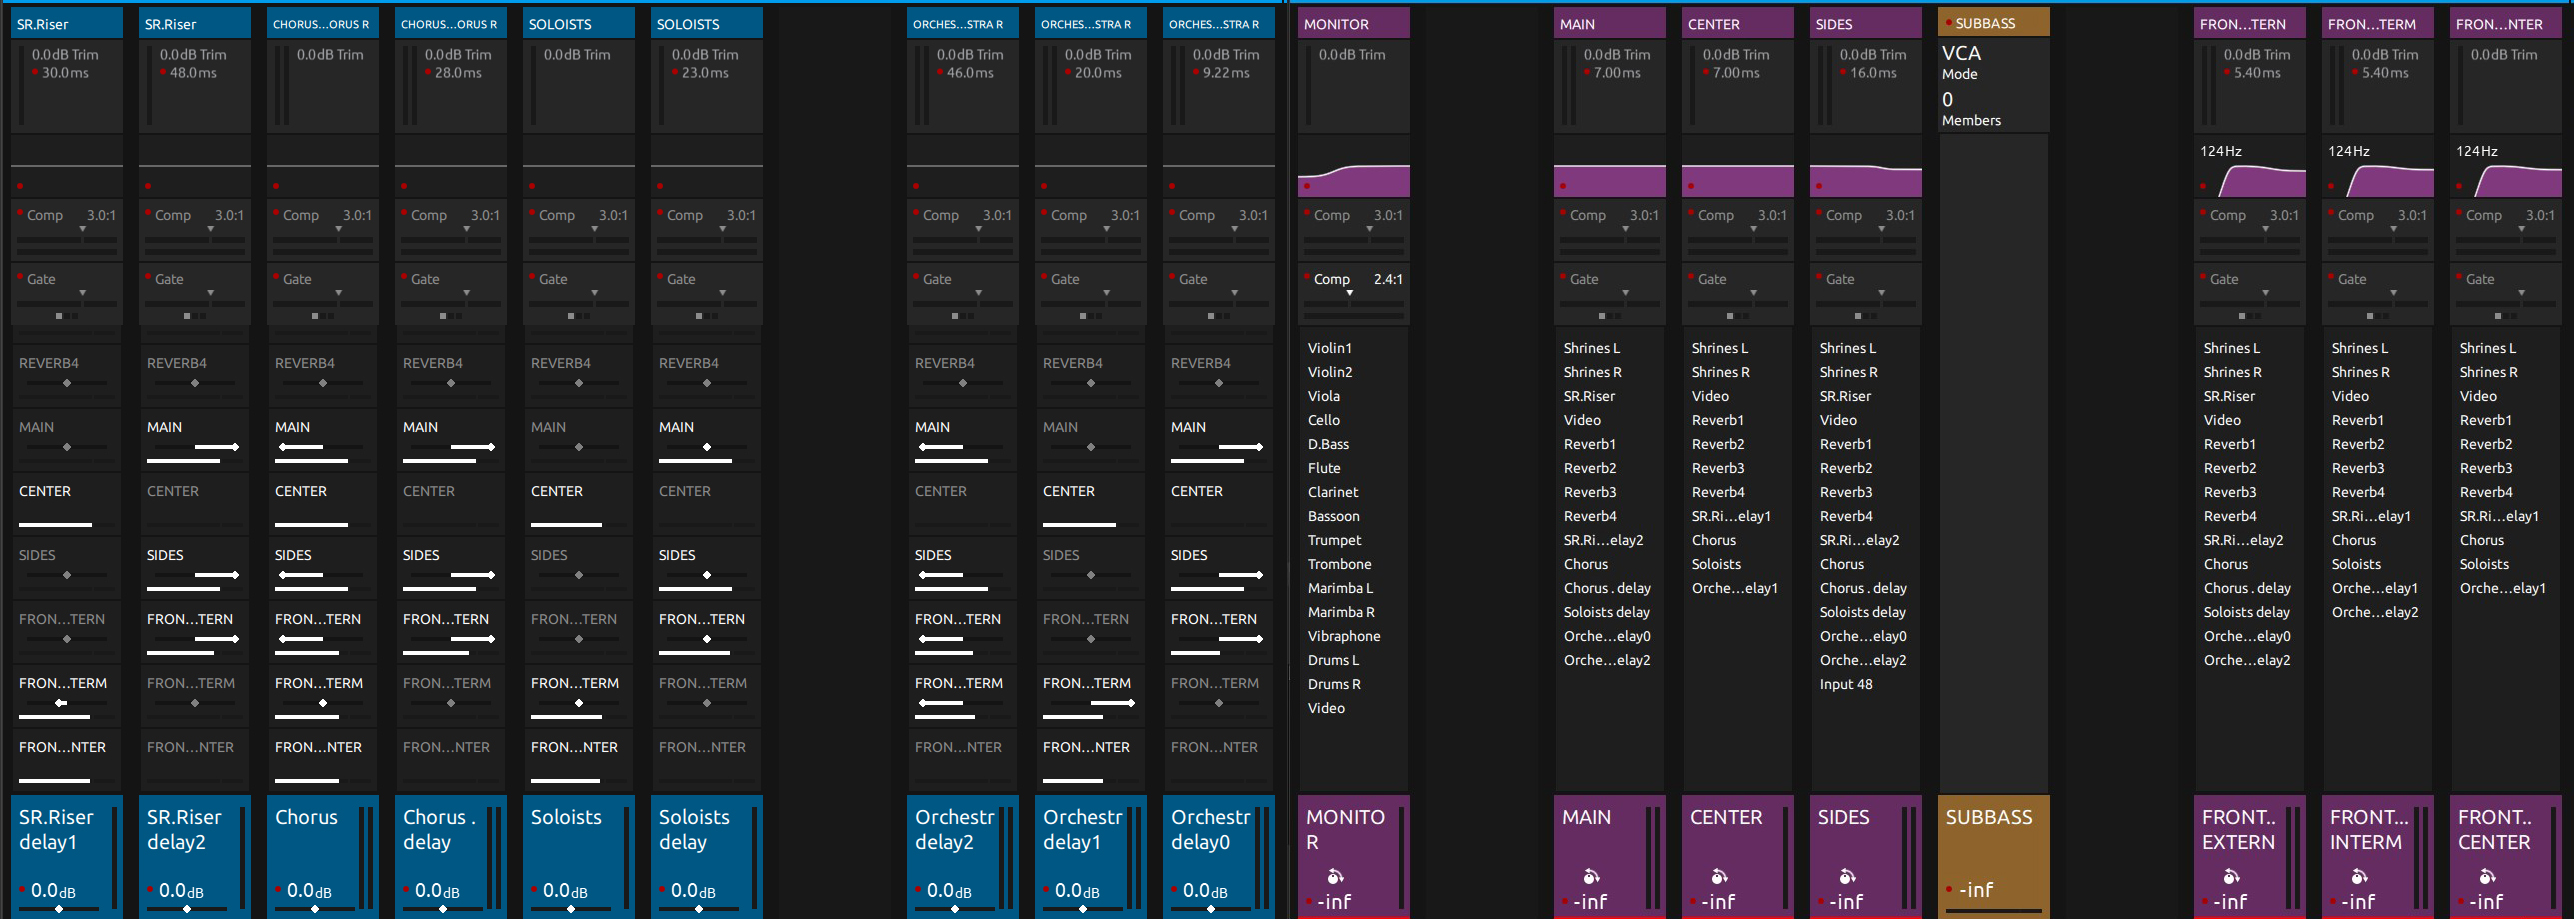The width and height of the screenshot is (2574, 919).
Task: Click the rotary icon on the MONITOR strip
Action: [1335, 876]
